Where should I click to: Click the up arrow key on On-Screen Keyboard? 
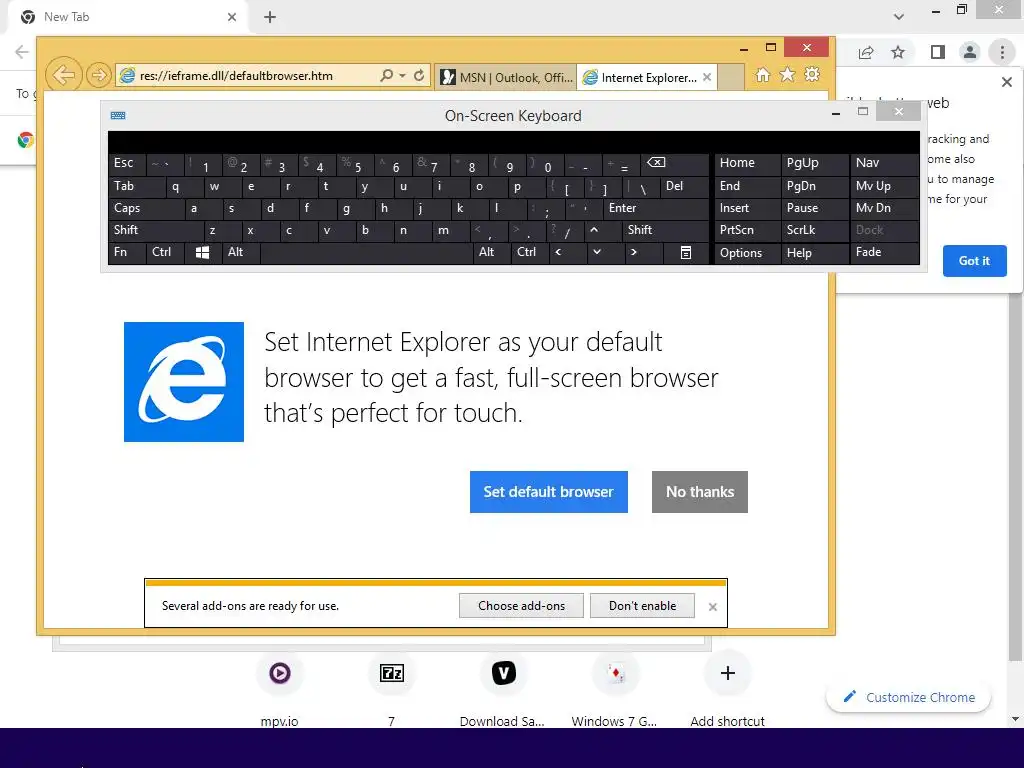(x=594, y=230)
